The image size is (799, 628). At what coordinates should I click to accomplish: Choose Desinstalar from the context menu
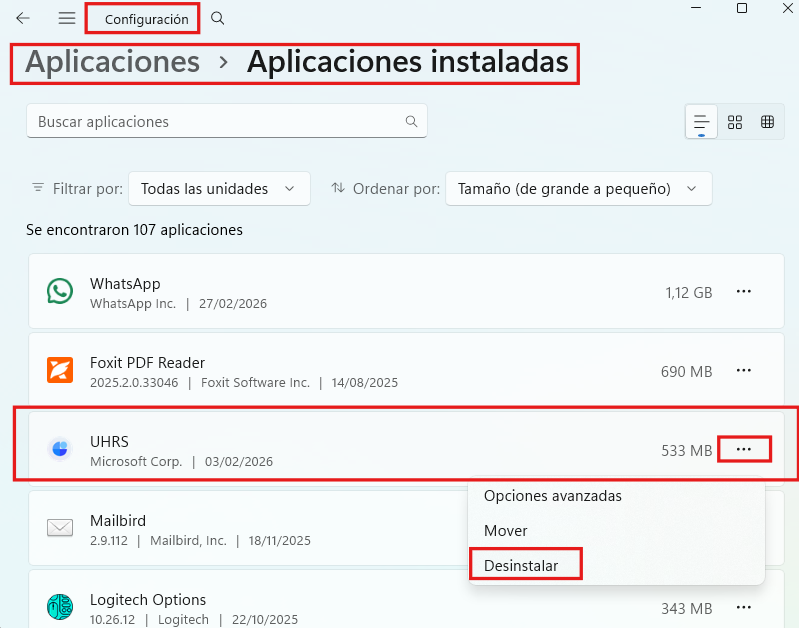click(x=521, y=565)
